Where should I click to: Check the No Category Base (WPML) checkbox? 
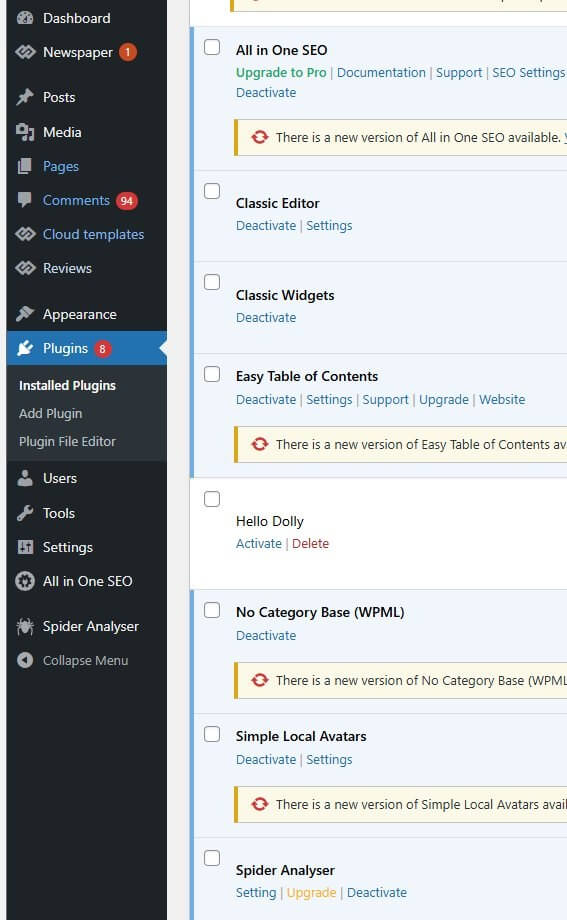pyautogui.click(x=212, y=610)
